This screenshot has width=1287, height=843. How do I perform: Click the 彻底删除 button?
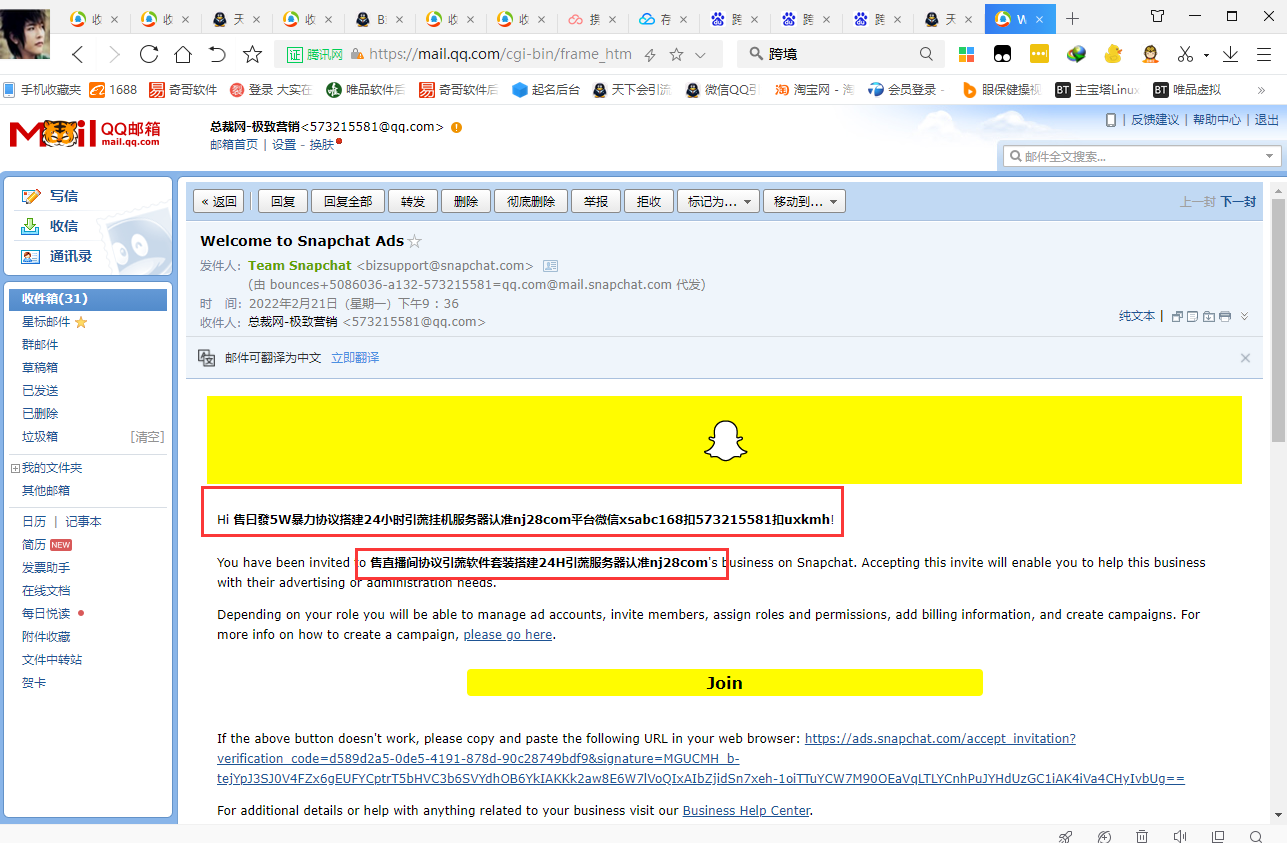(531, 201)
